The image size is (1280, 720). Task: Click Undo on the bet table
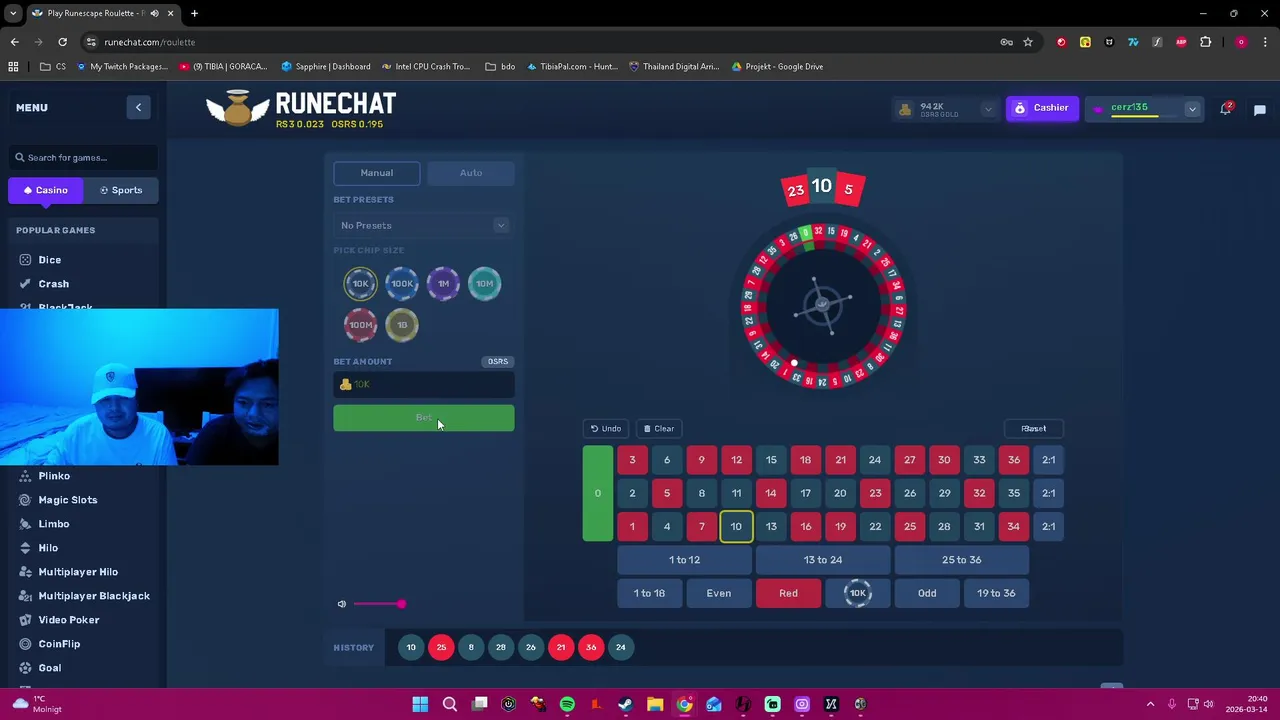tap(605, 429)
